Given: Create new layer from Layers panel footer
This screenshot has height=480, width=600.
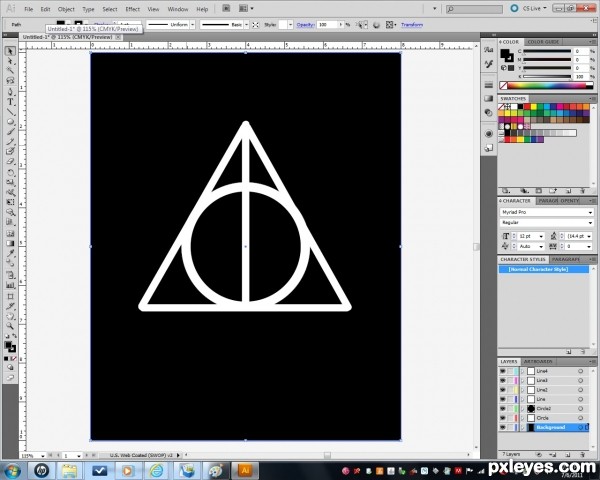Looking at the screenshot, I should (568, 454).
